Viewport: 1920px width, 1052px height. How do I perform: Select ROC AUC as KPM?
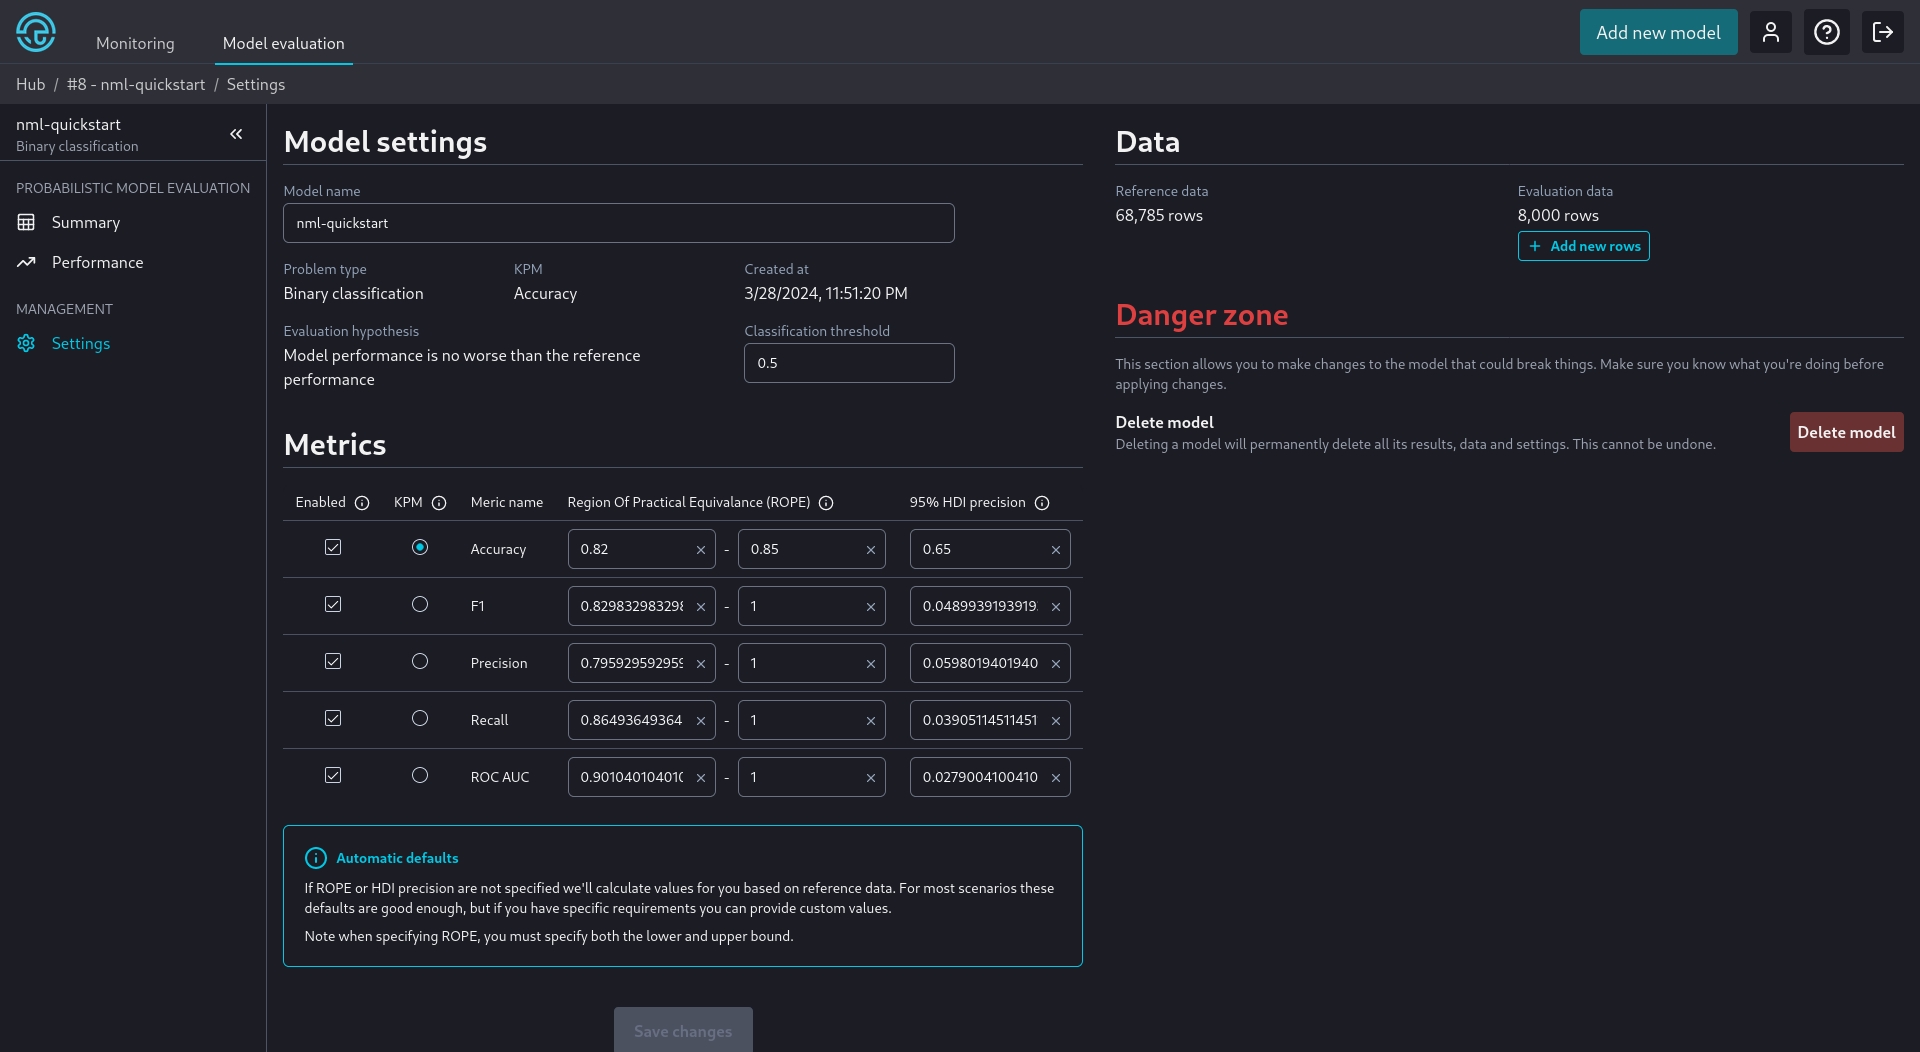point(420,776)
